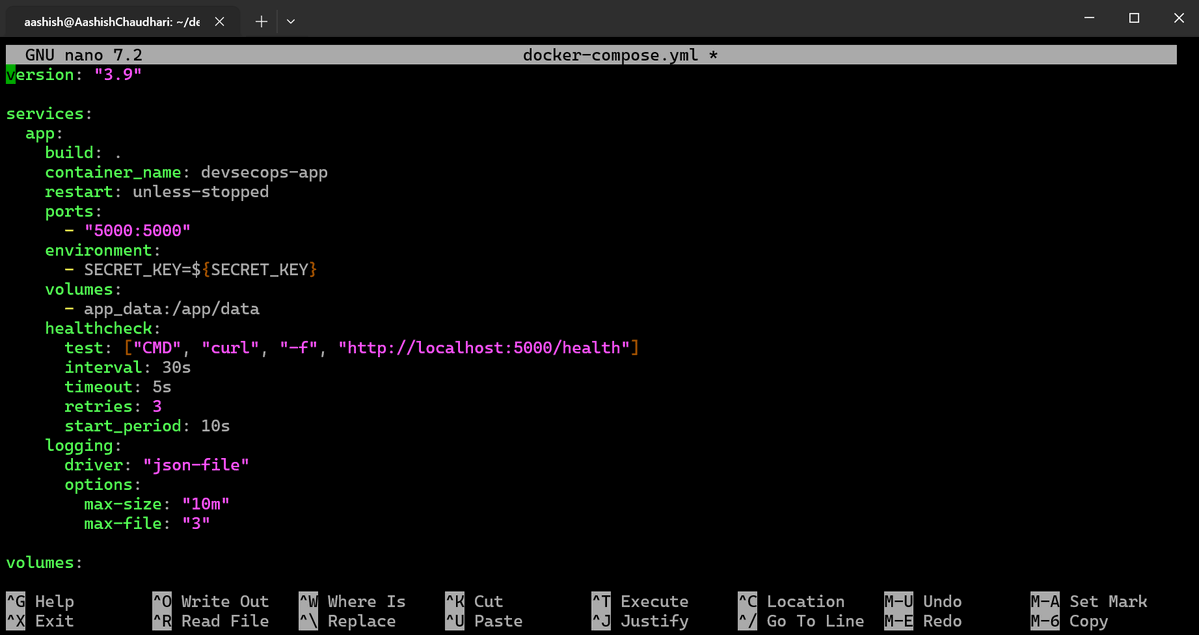The width and height of the screenshot is (1199, 635).
Task: Click the start_period: 10s line
Action: [x=148, y=426]
